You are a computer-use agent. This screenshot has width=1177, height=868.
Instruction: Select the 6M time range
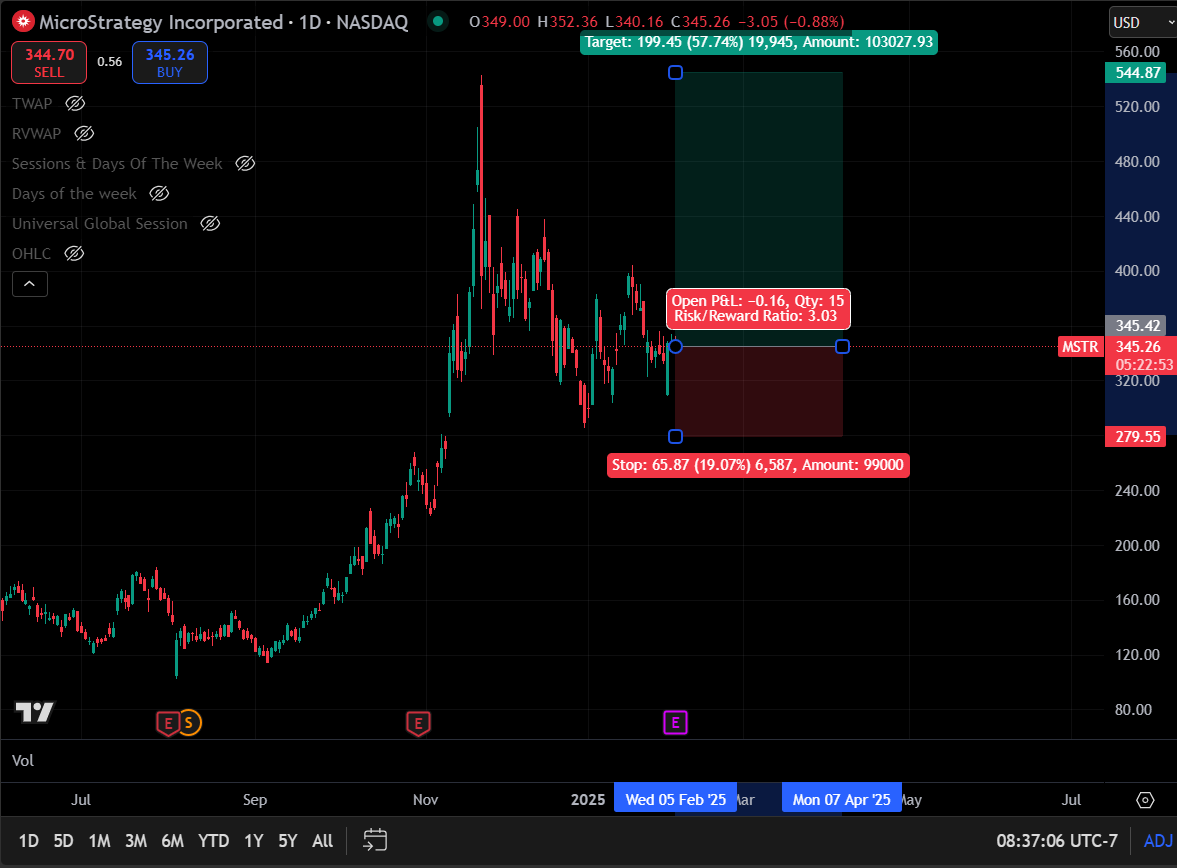173,841
